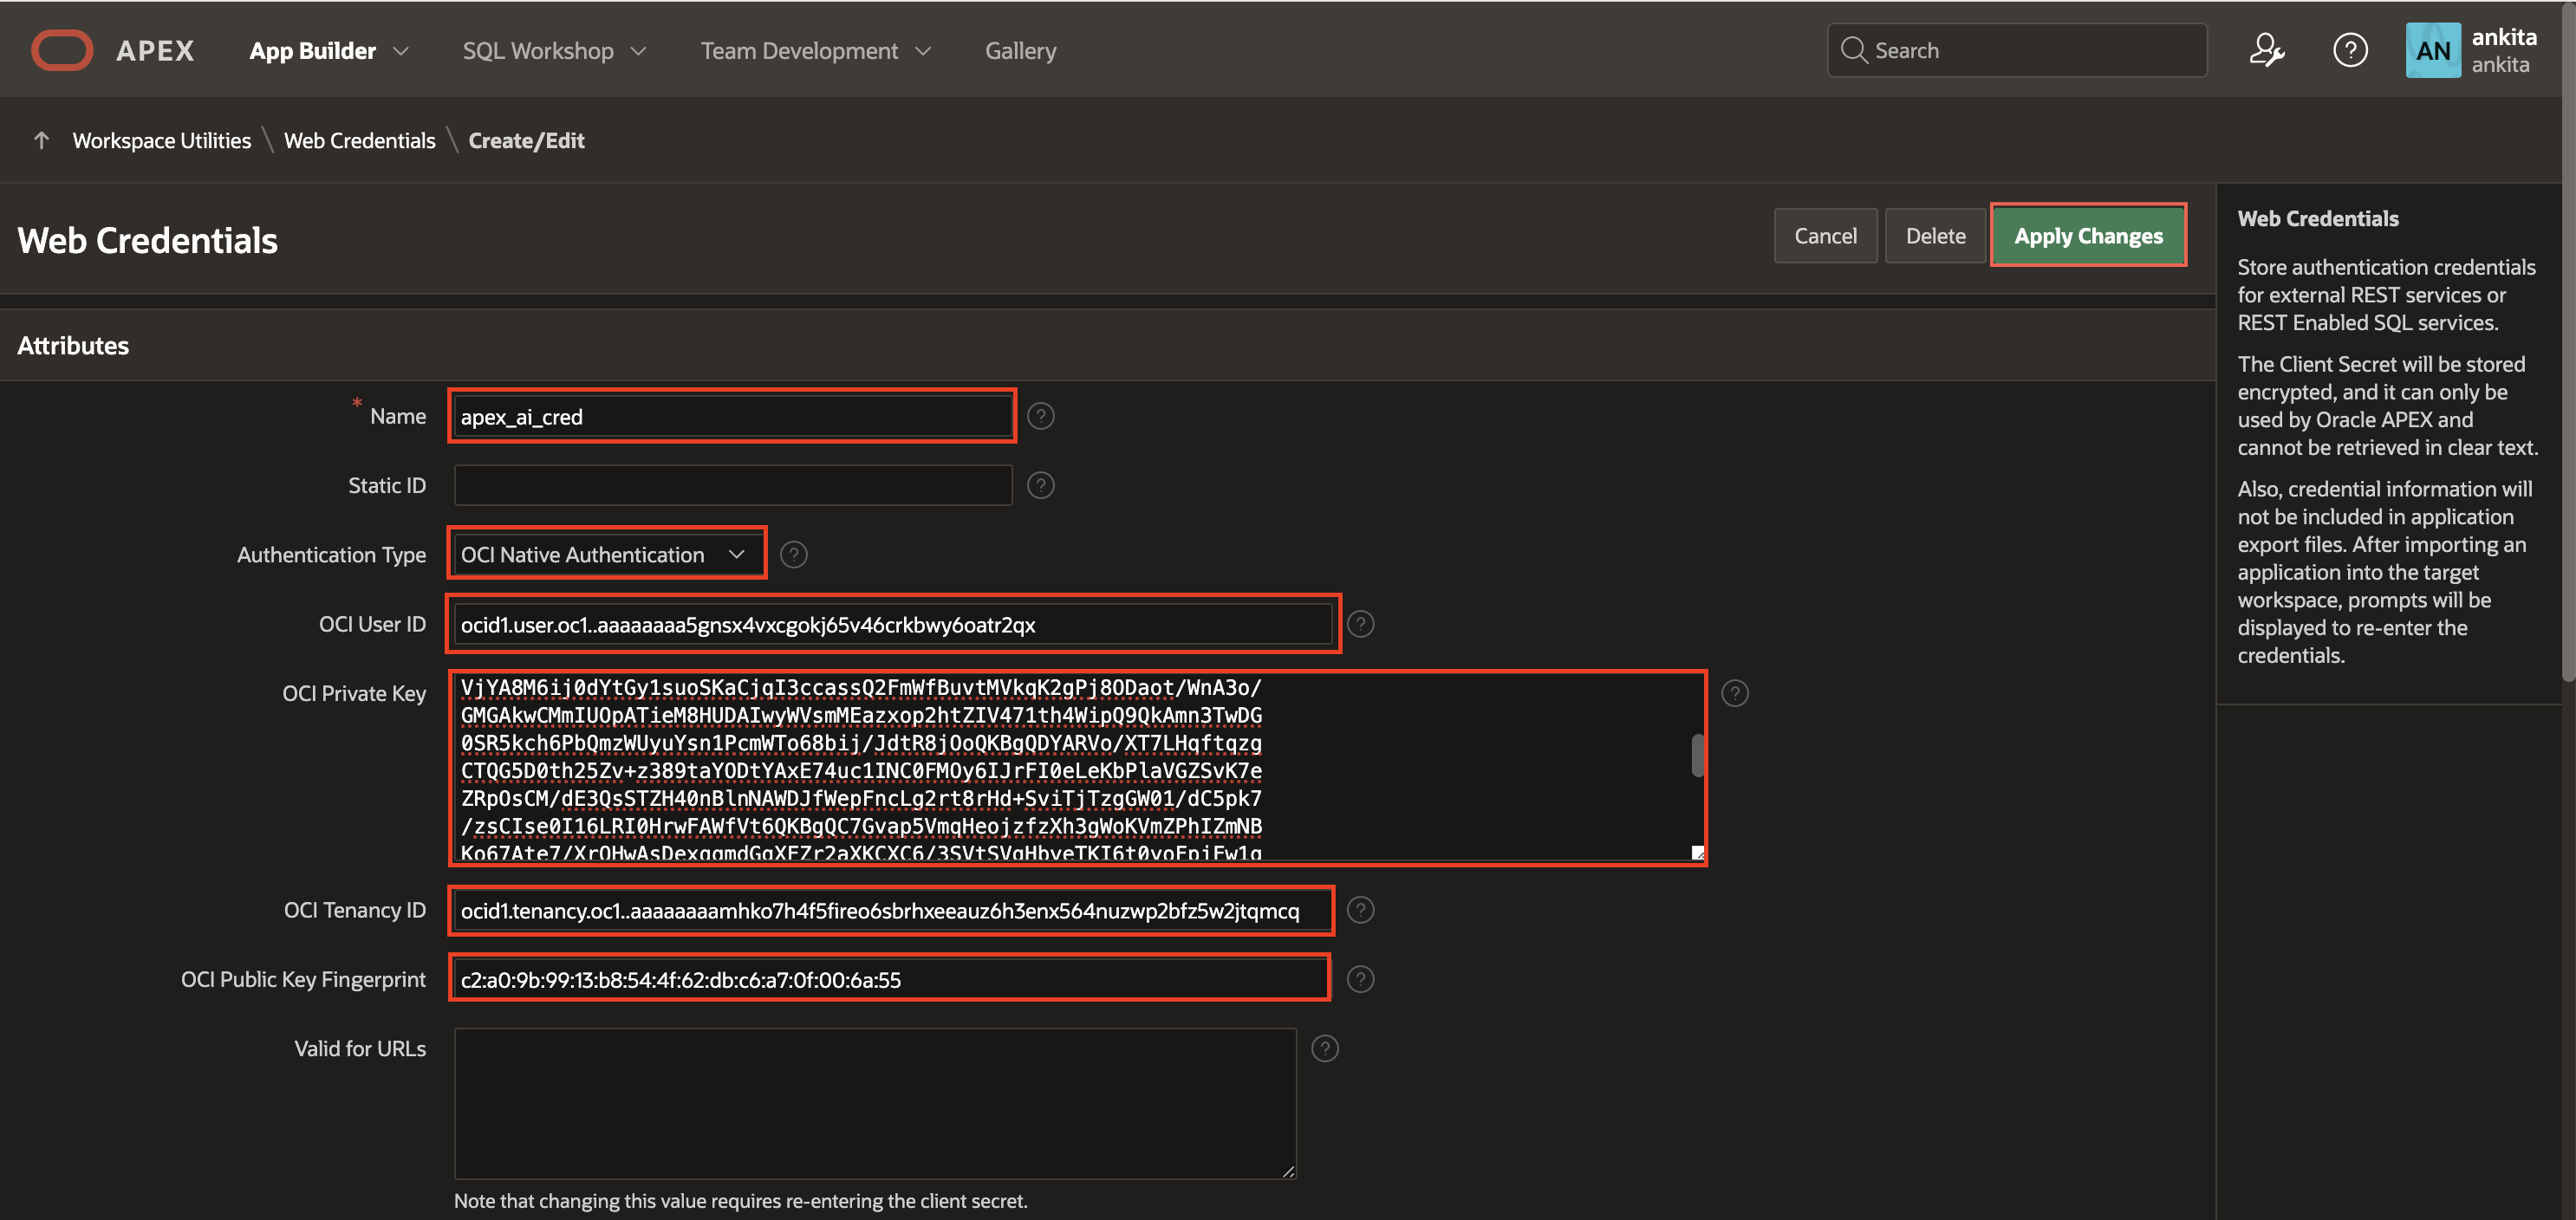
Task: Click the Name input field
Action: click(x=732, y=416)
